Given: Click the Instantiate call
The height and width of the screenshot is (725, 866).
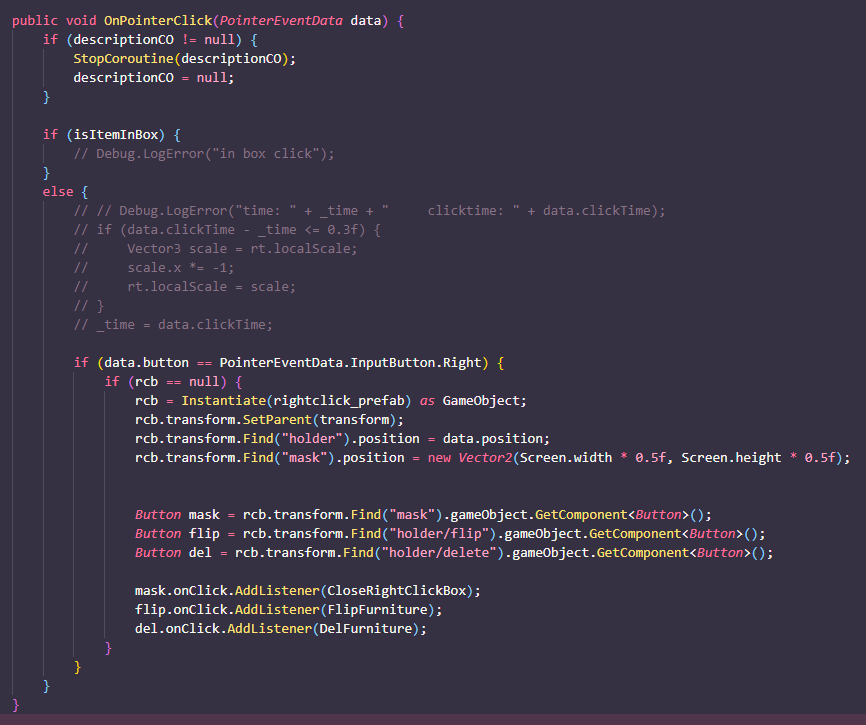Looking at the screenshot, I should point(224,401).
